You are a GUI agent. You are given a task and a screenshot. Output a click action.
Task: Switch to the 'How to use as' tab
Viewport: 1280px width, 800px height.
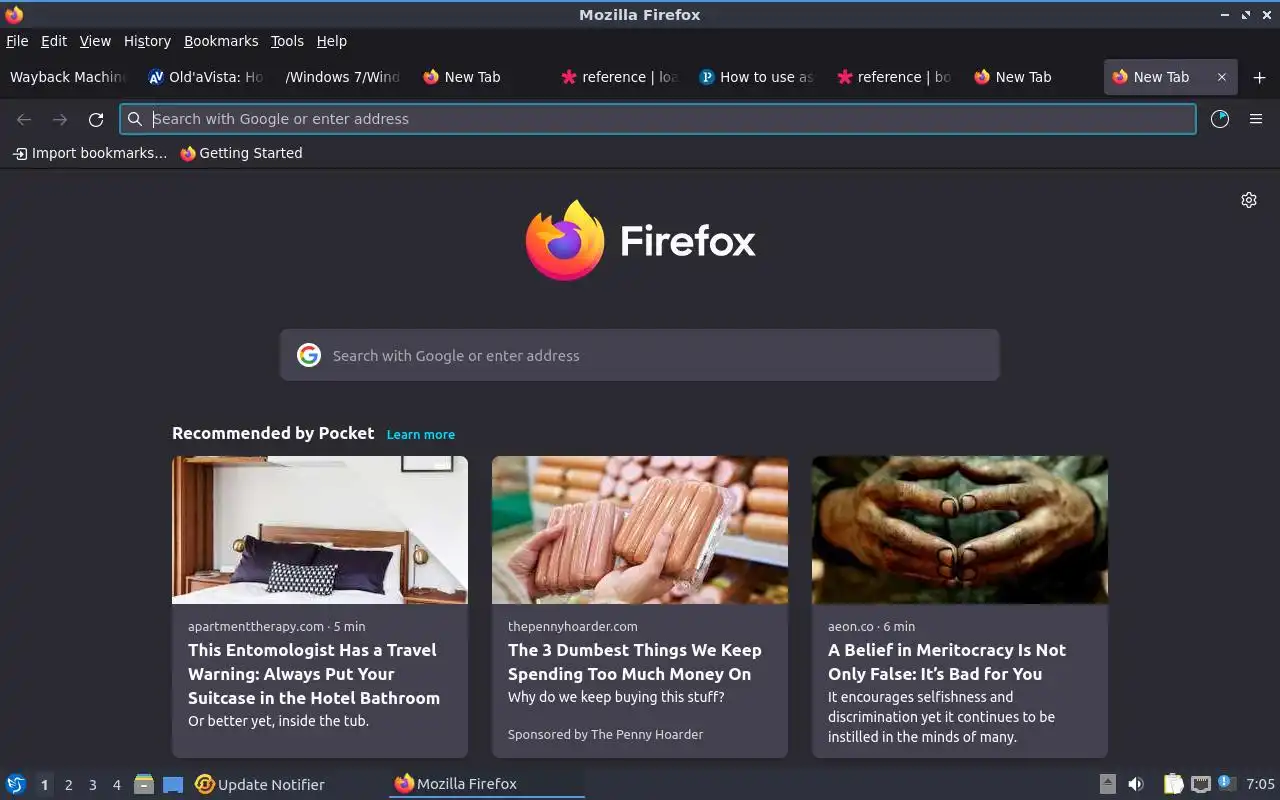(757, 77)
